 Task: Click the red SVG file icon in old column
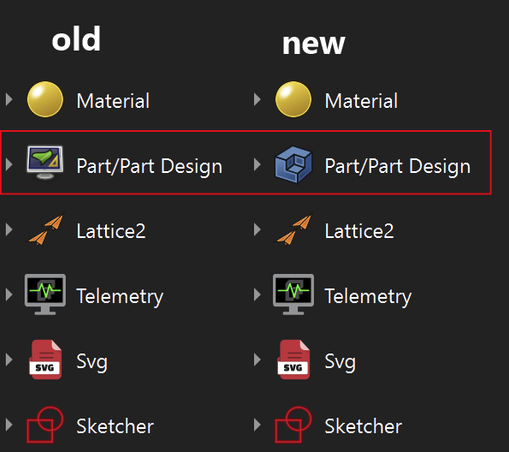45,359
